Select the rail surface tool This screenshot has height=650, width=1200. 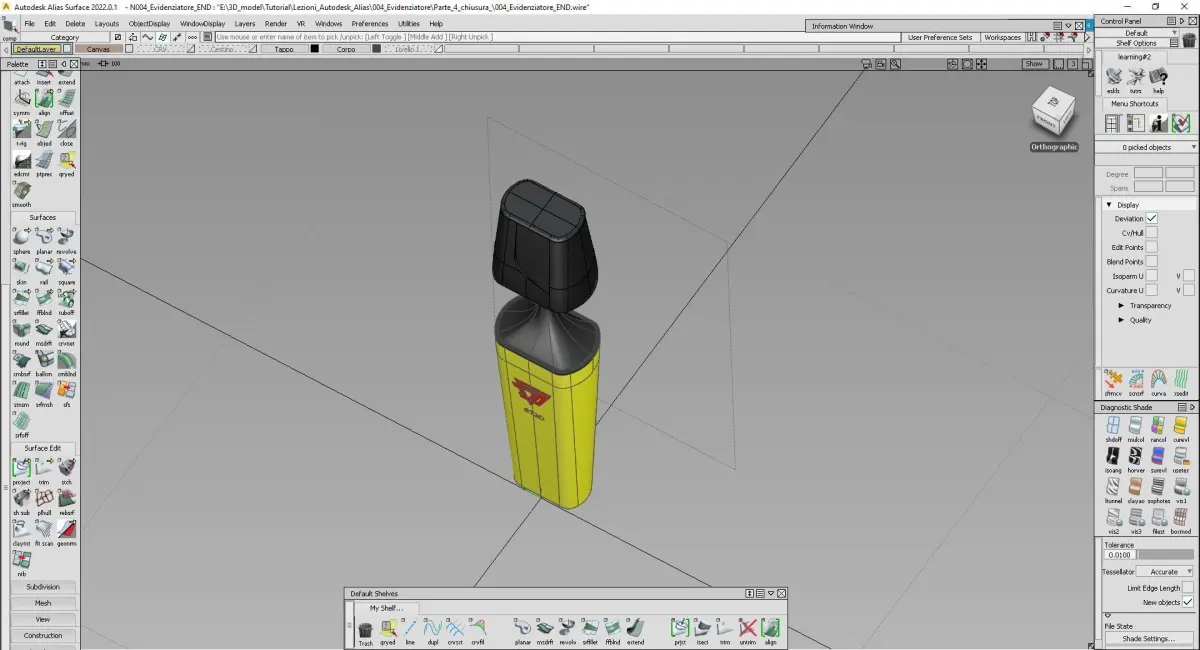pyautogui.click(x=44, y=269)
